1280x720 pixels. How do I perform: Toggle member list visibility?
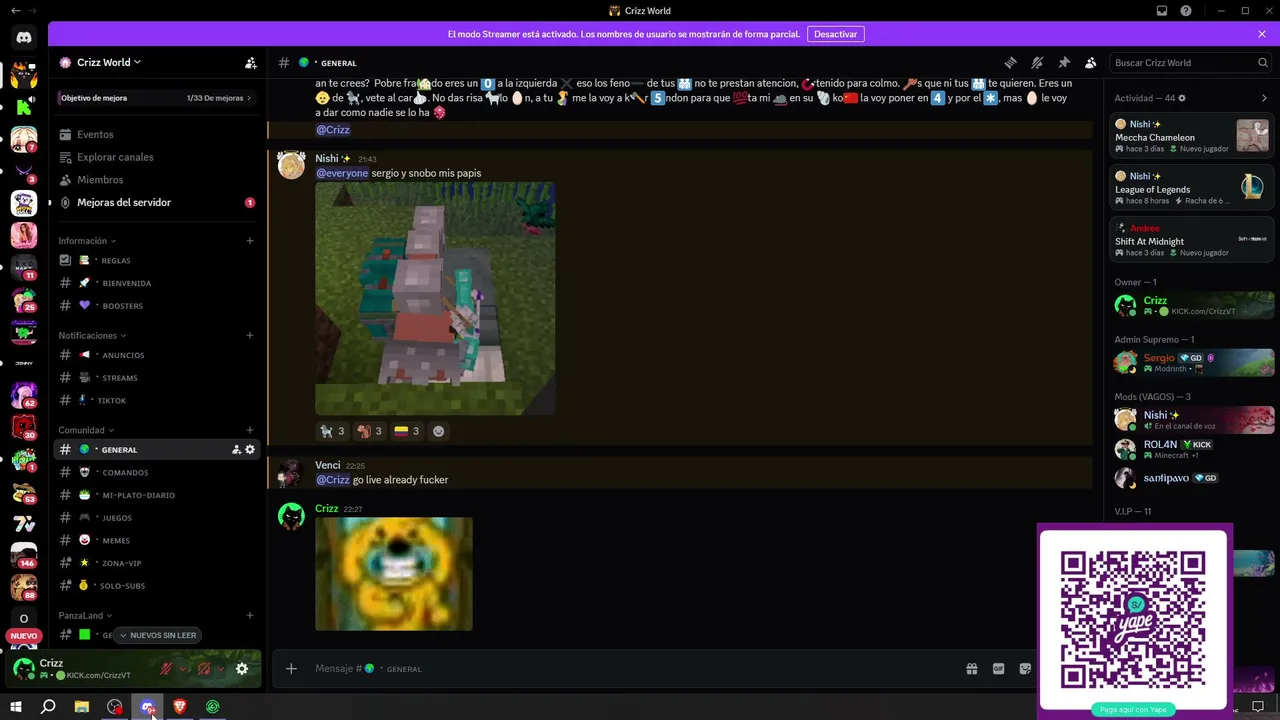pyautogui.click(x=1091, y=63)
